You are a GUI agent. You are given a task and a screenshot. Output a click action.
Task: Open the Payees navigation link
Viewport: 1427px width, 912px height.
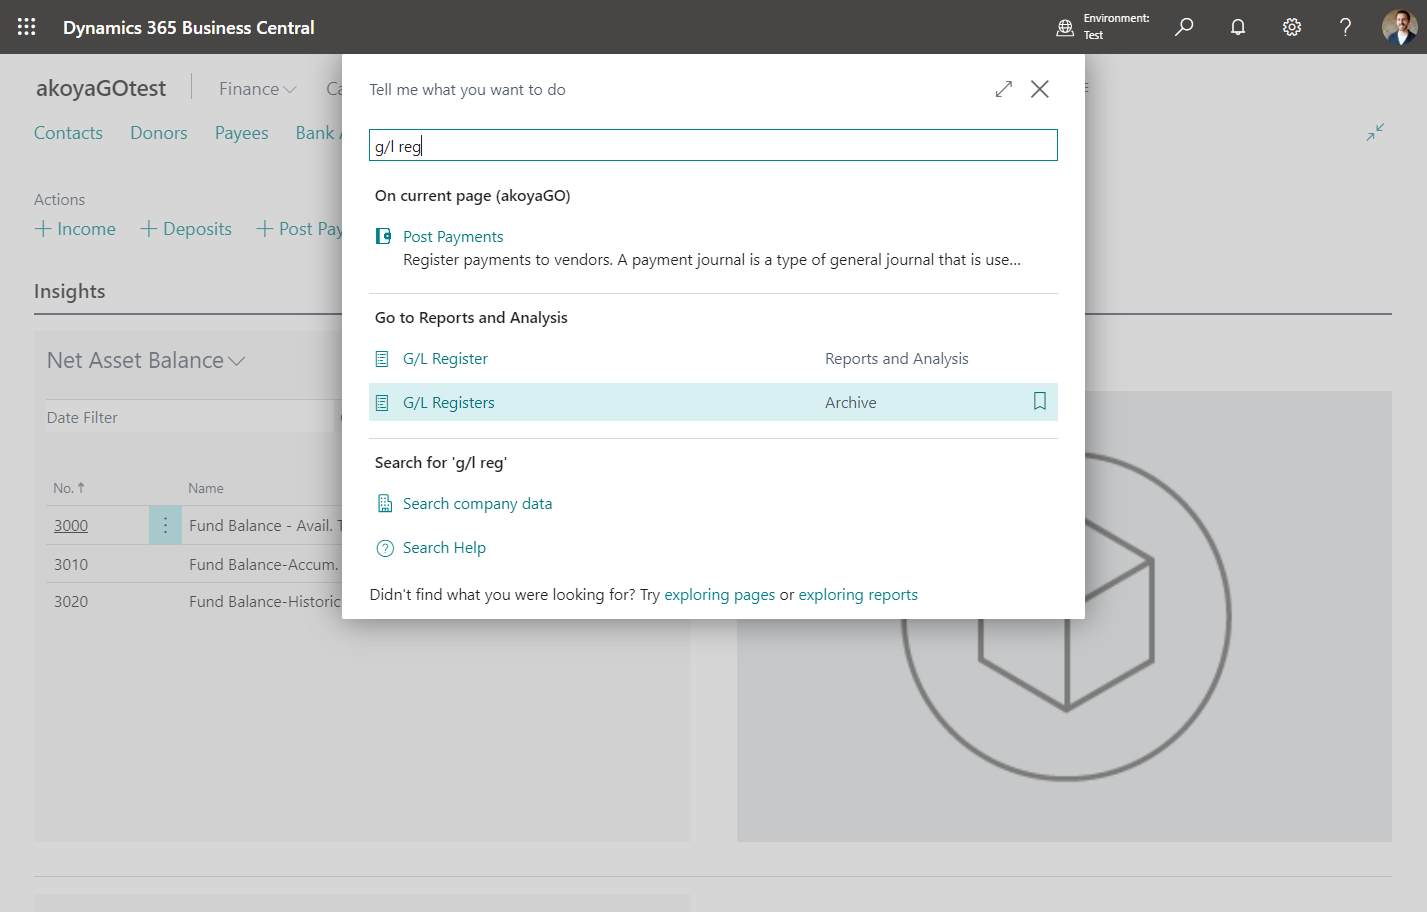(x=242, y=133)
